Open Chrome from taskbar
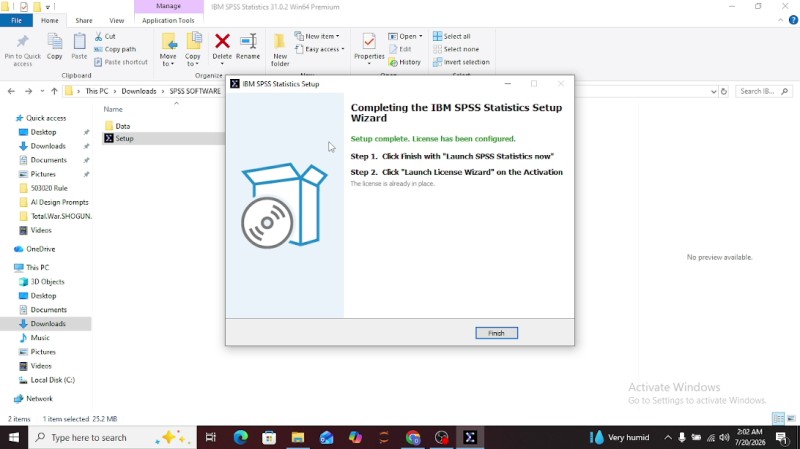 [x=413, y=437]
